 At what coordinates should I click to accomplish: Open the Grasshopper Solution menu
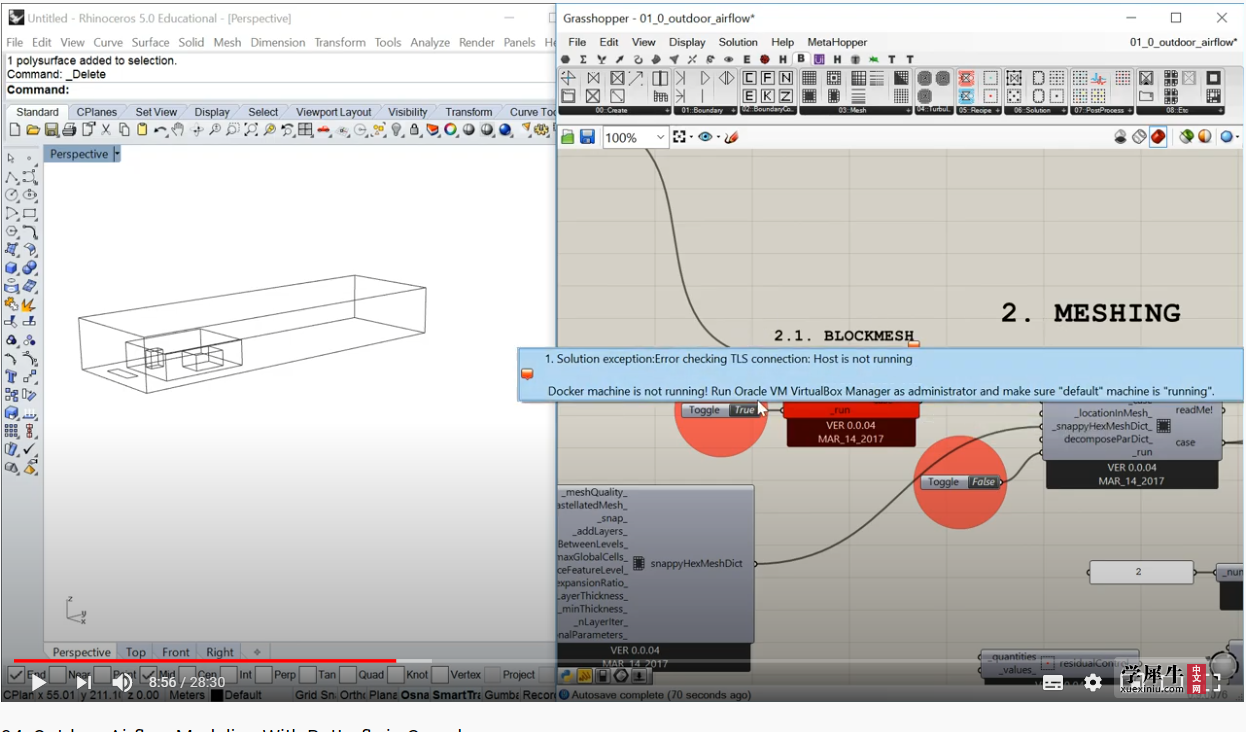tap(738, 42)
